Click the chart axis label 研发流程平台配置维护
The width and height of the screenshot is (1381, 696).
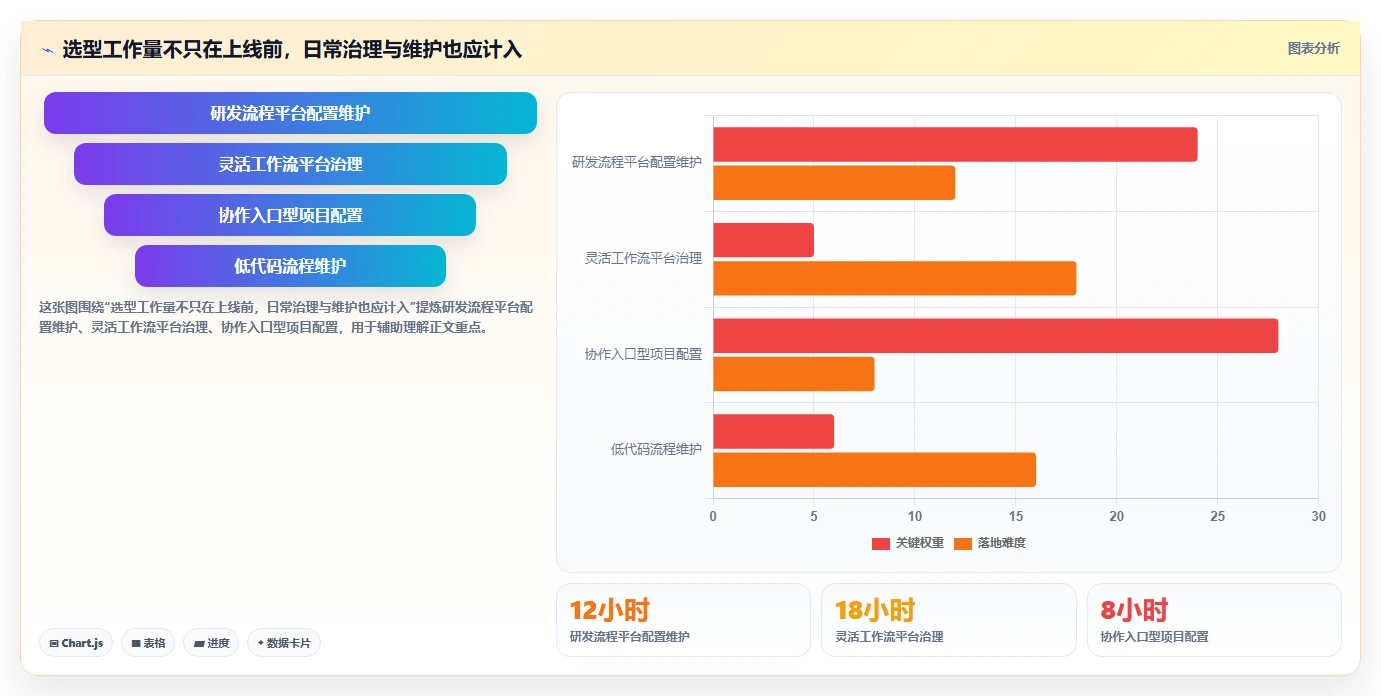point(637,162)
